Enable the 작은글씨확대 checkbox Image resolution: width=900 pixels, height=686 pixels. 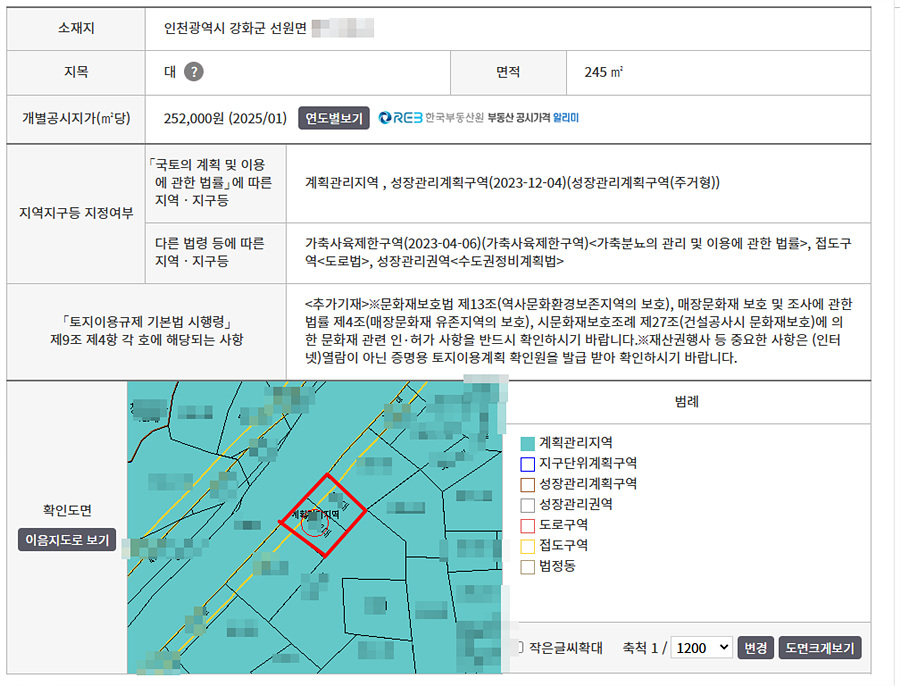tap(518, 648)
